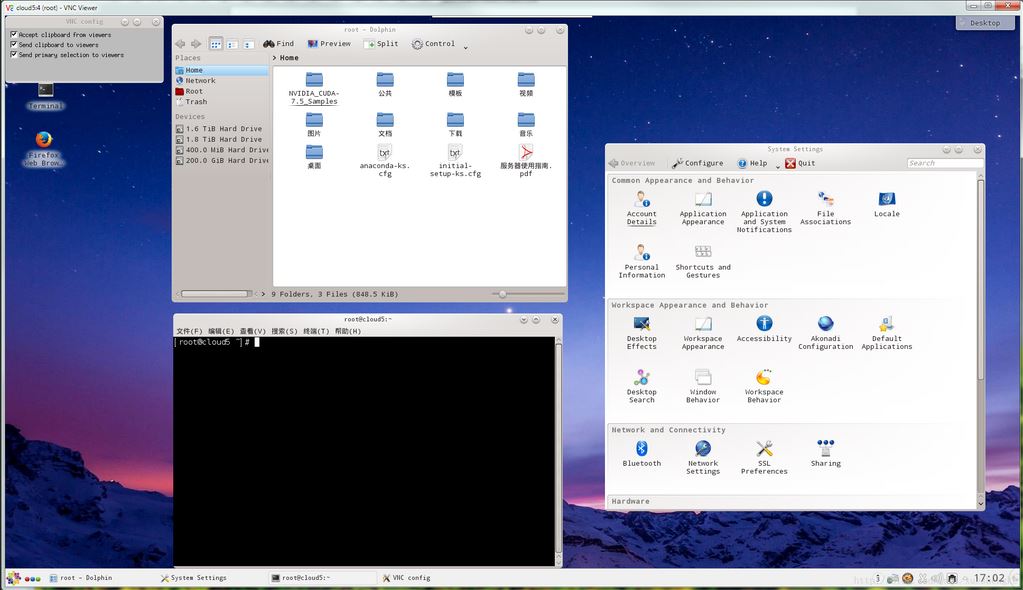Screen dimensions: 1023x590
Task: Launch Firefox Web Browser from desktop
Action: click(x=43, y=141)
